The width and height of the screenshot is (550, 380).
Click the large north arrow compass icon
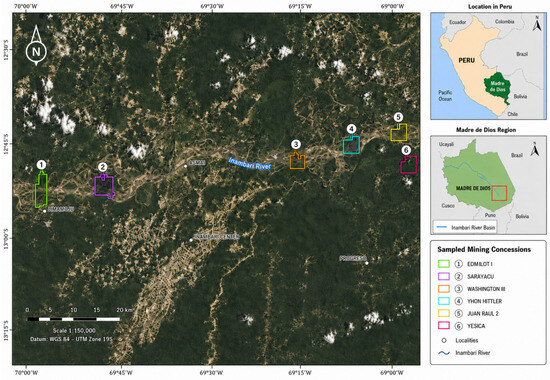pyautogui.click(x=36, y=46)
